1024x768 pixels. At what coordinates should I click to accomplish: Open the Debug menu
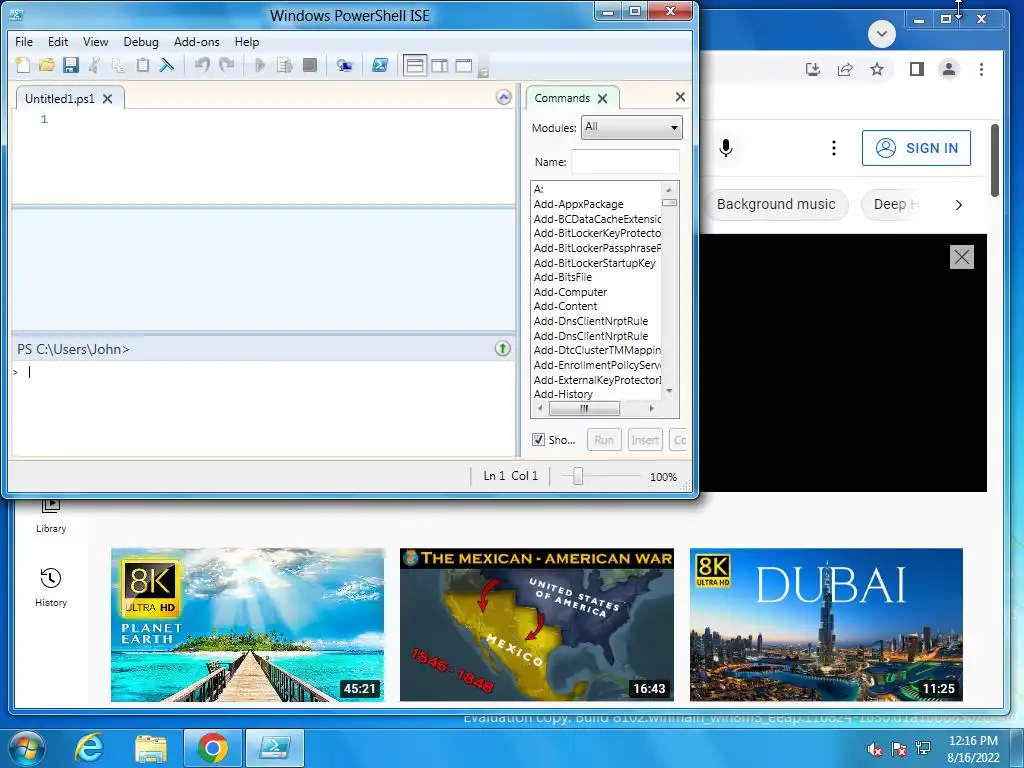pyautogui.click(x=141, y=42)
